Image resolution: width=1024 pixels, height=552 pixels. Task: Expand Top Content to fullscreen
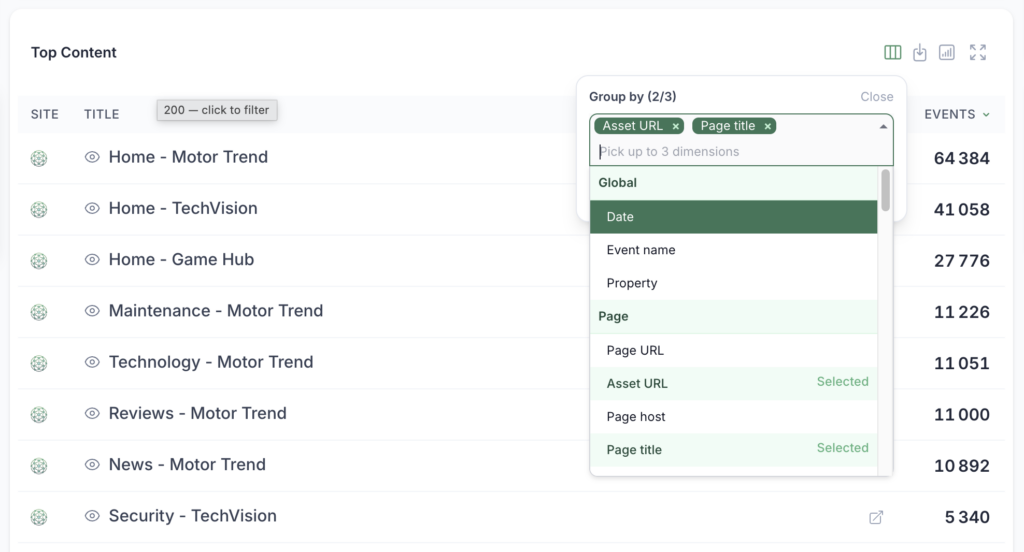coord(978,52)
